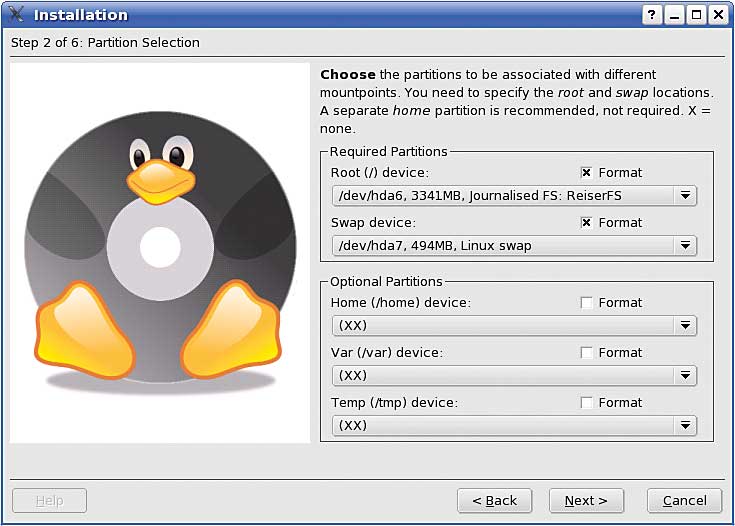Click the 'Optional Partitions' group title
The image size is (735, 526).
coord(386,281)
